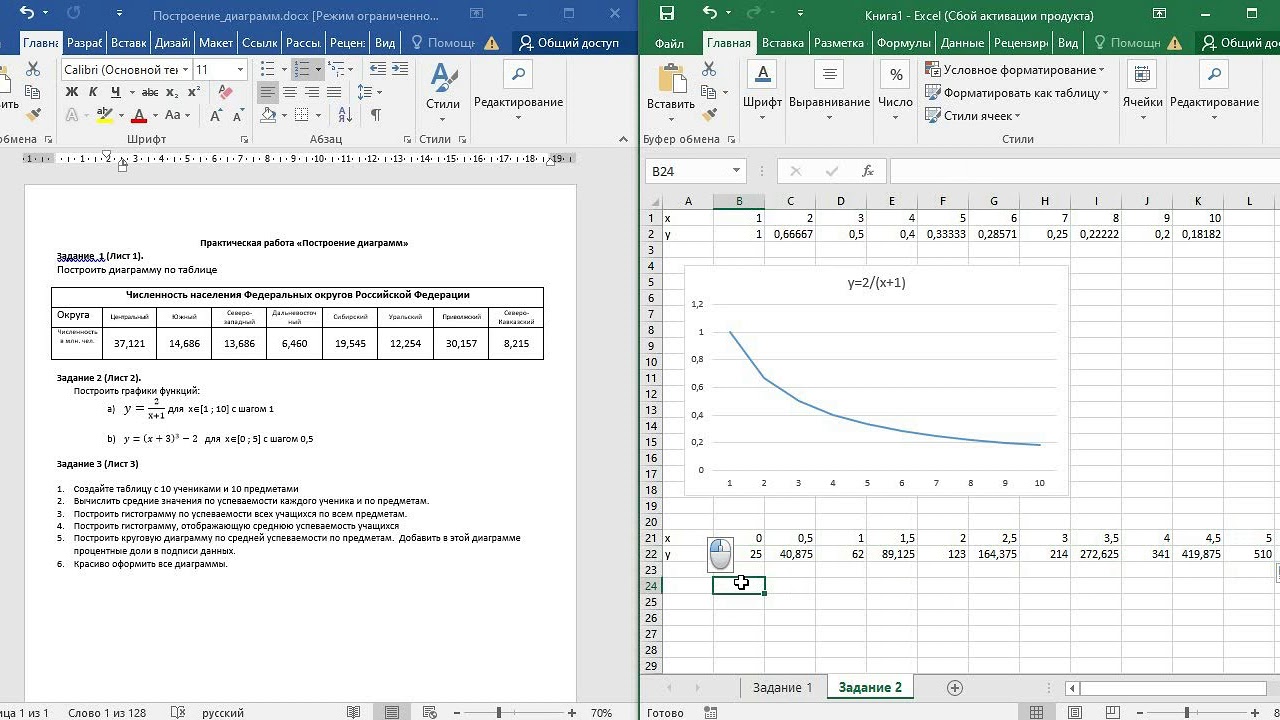This screenshot has width=1280, height=720.
Task: Toggle left text alignment in Word
Action: point(268,92)
